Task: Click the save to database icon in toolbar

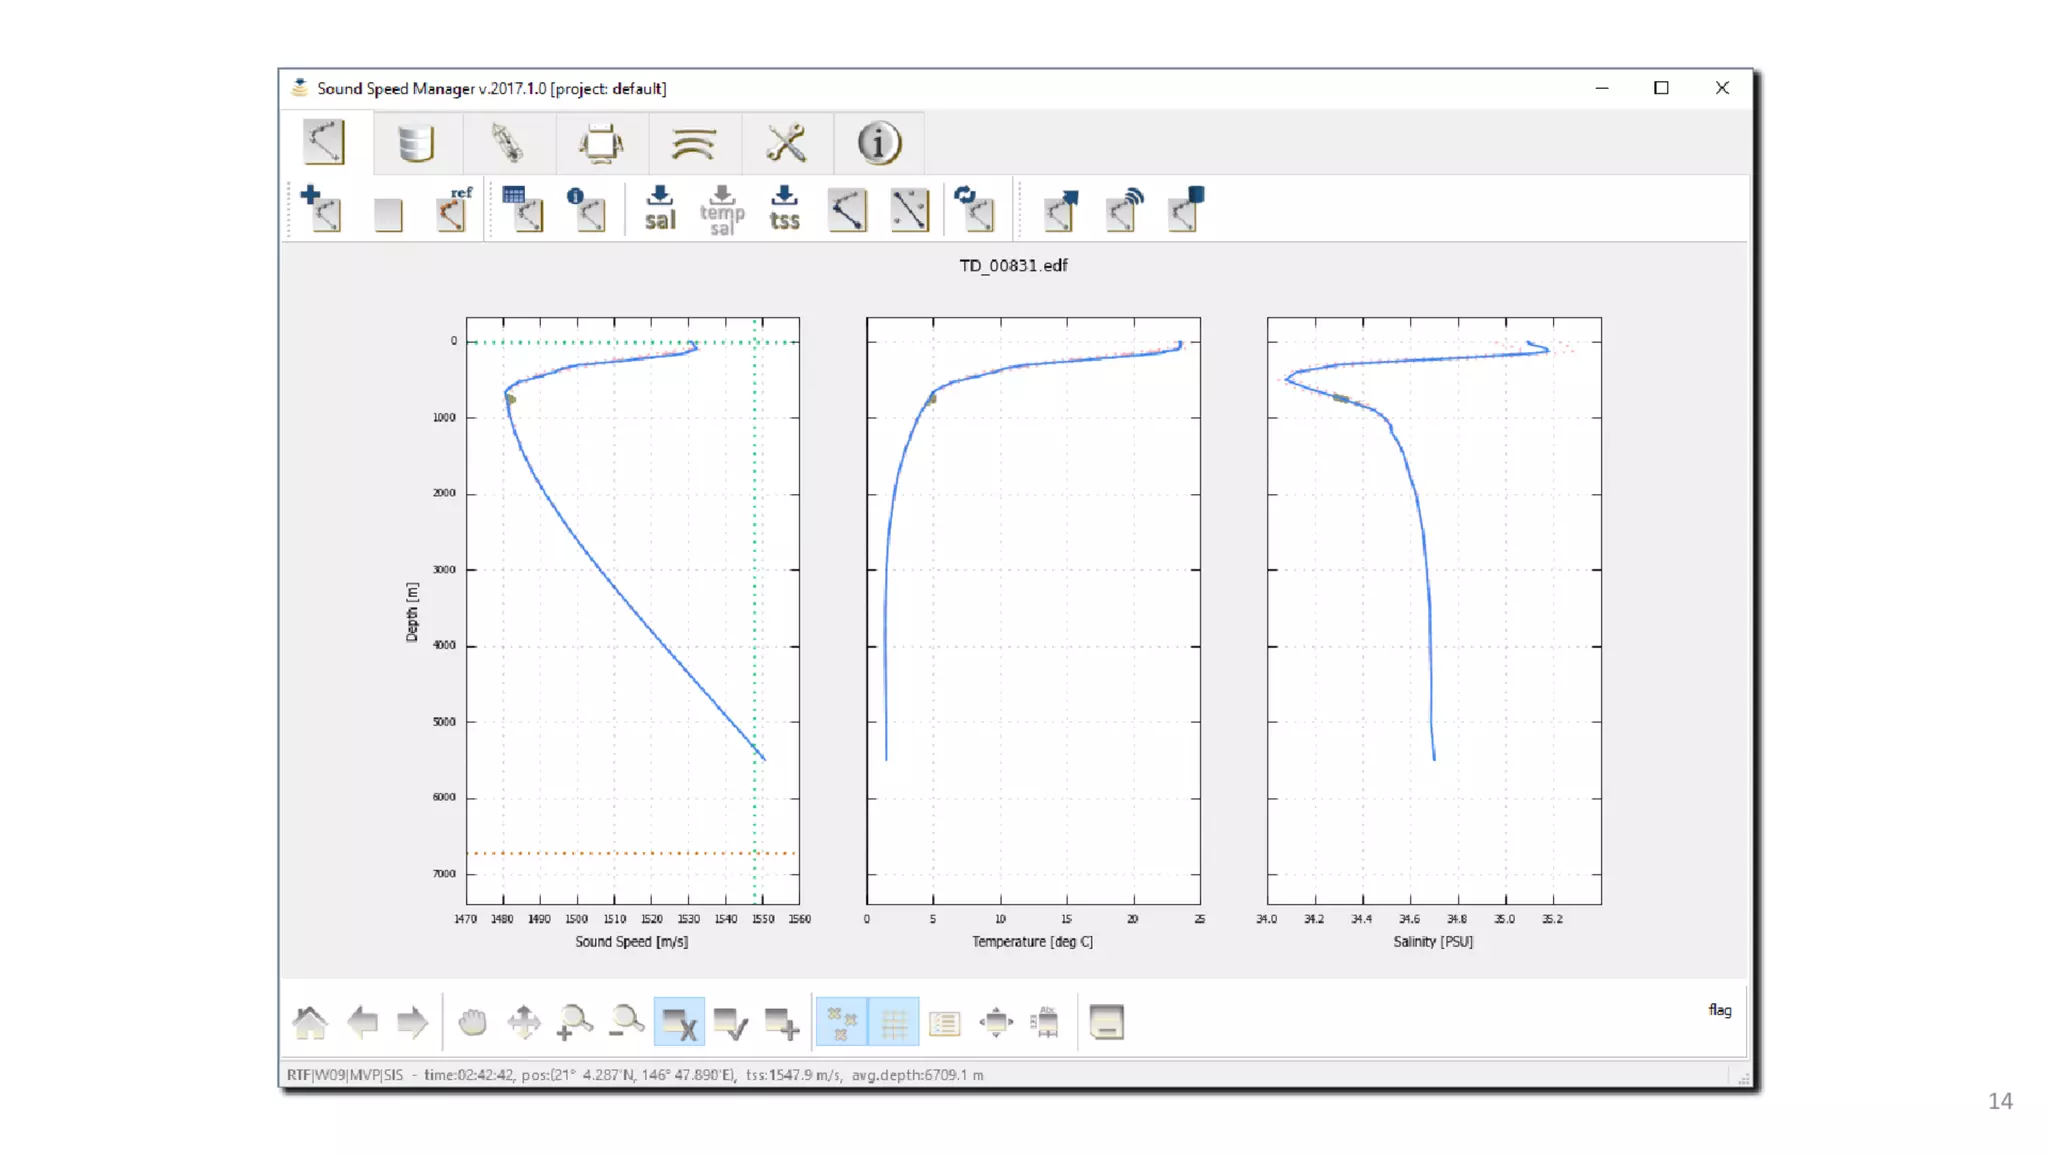Action: pos(1187,209)
